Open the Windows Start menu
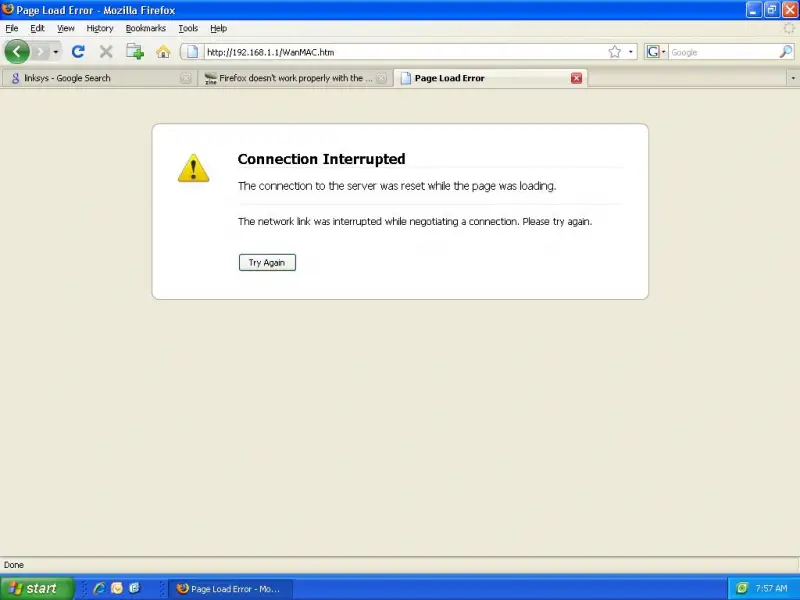The width and height of the screenshot is (800, 600). point(37,588)
